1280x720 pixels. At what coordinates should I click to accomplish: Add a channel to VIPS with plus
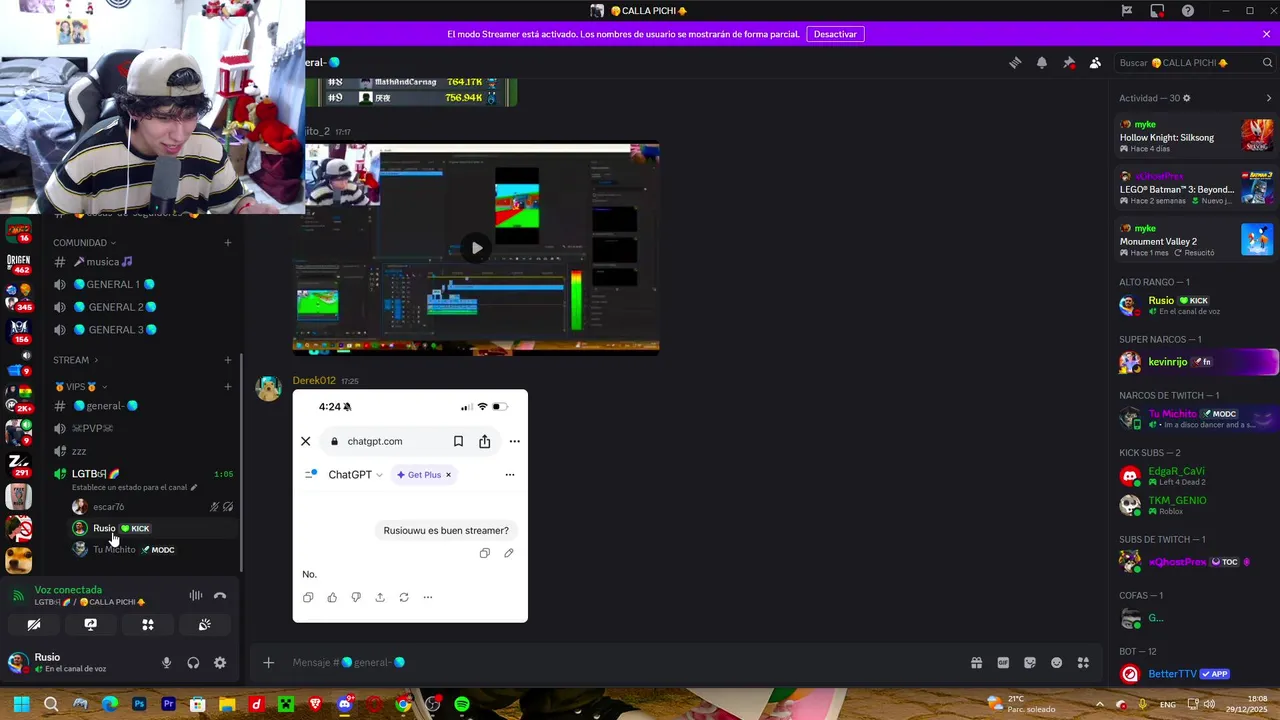pos(228,387)
